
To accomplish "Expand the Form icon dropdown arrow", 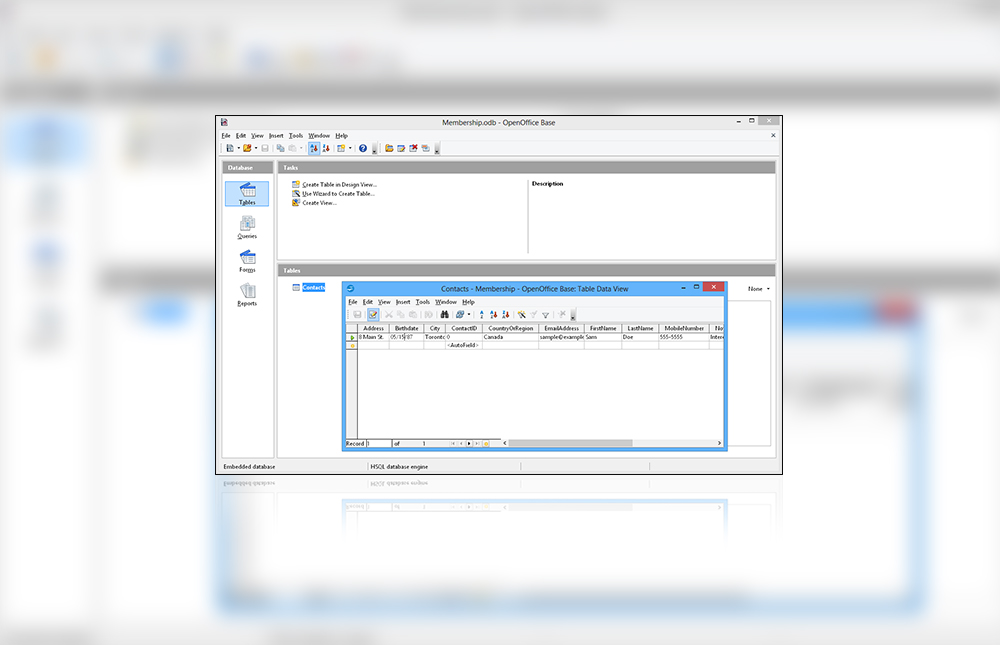I will [x=350, y=148].
